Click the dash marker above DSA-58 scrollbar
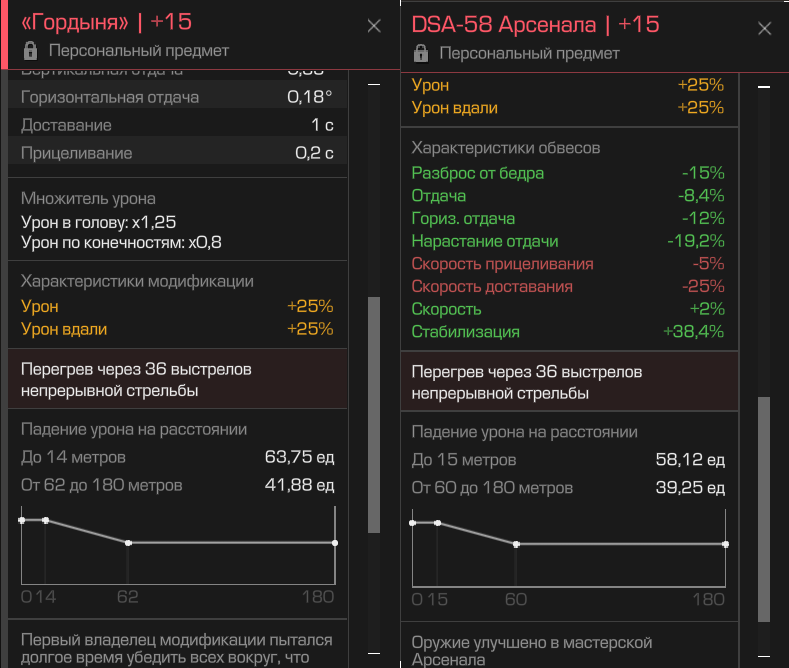The height and width of the screenshot is (668, 789). 764,88
